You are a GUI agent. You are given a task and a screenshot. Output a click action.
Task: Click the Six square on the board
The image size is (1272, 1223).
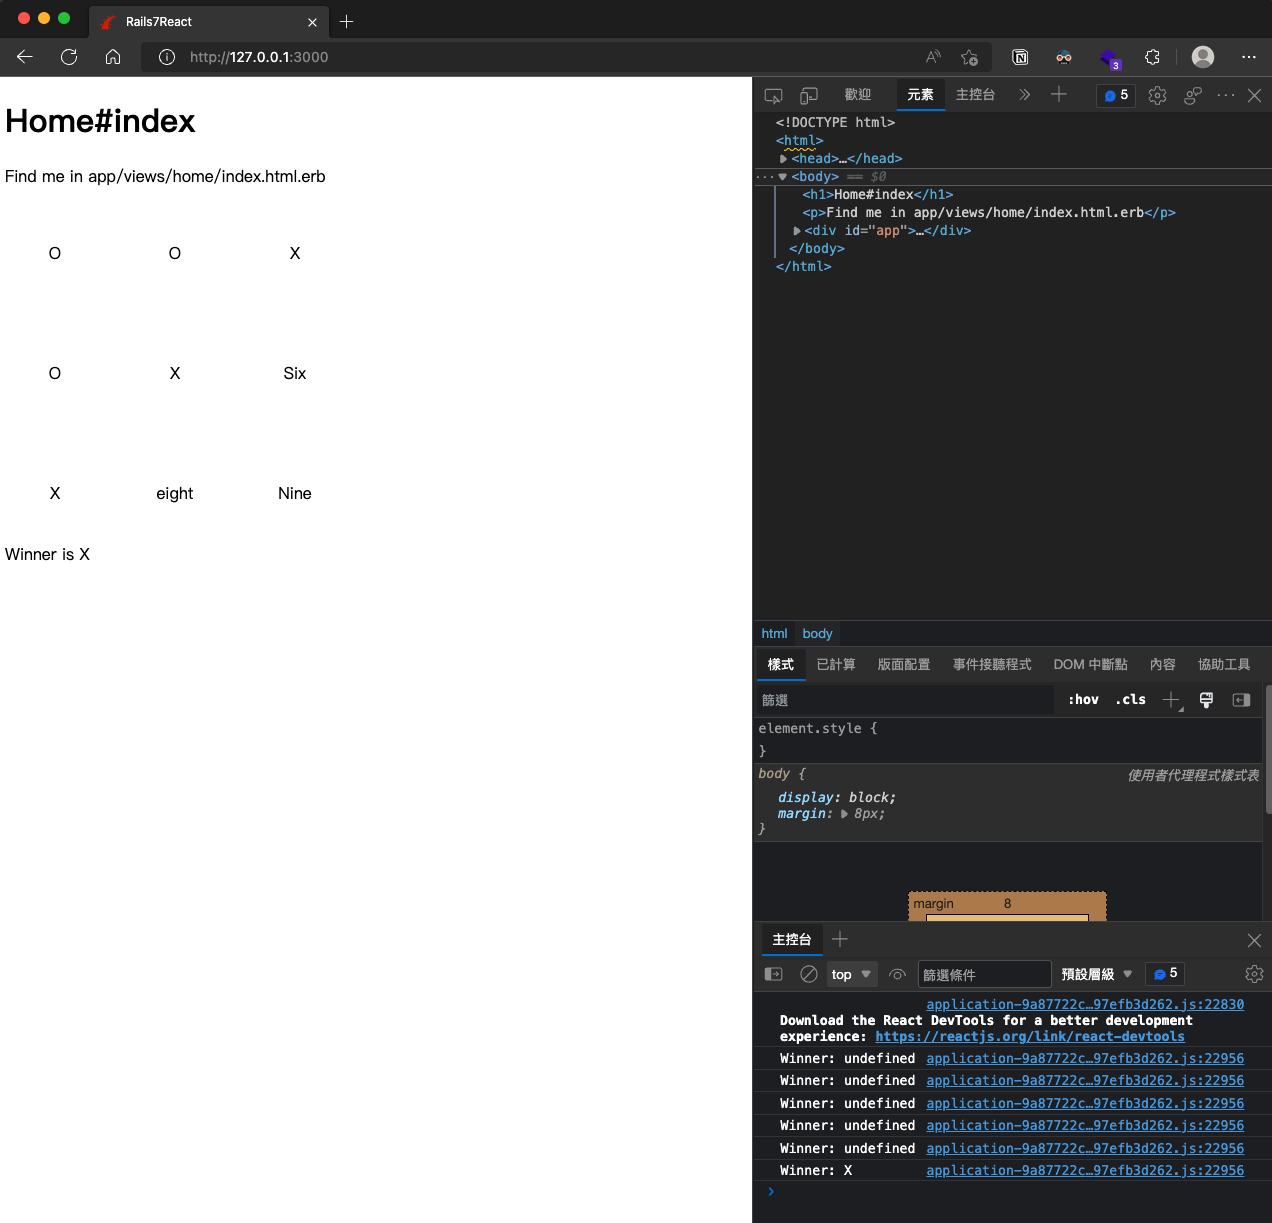click(x=295, y=373)
